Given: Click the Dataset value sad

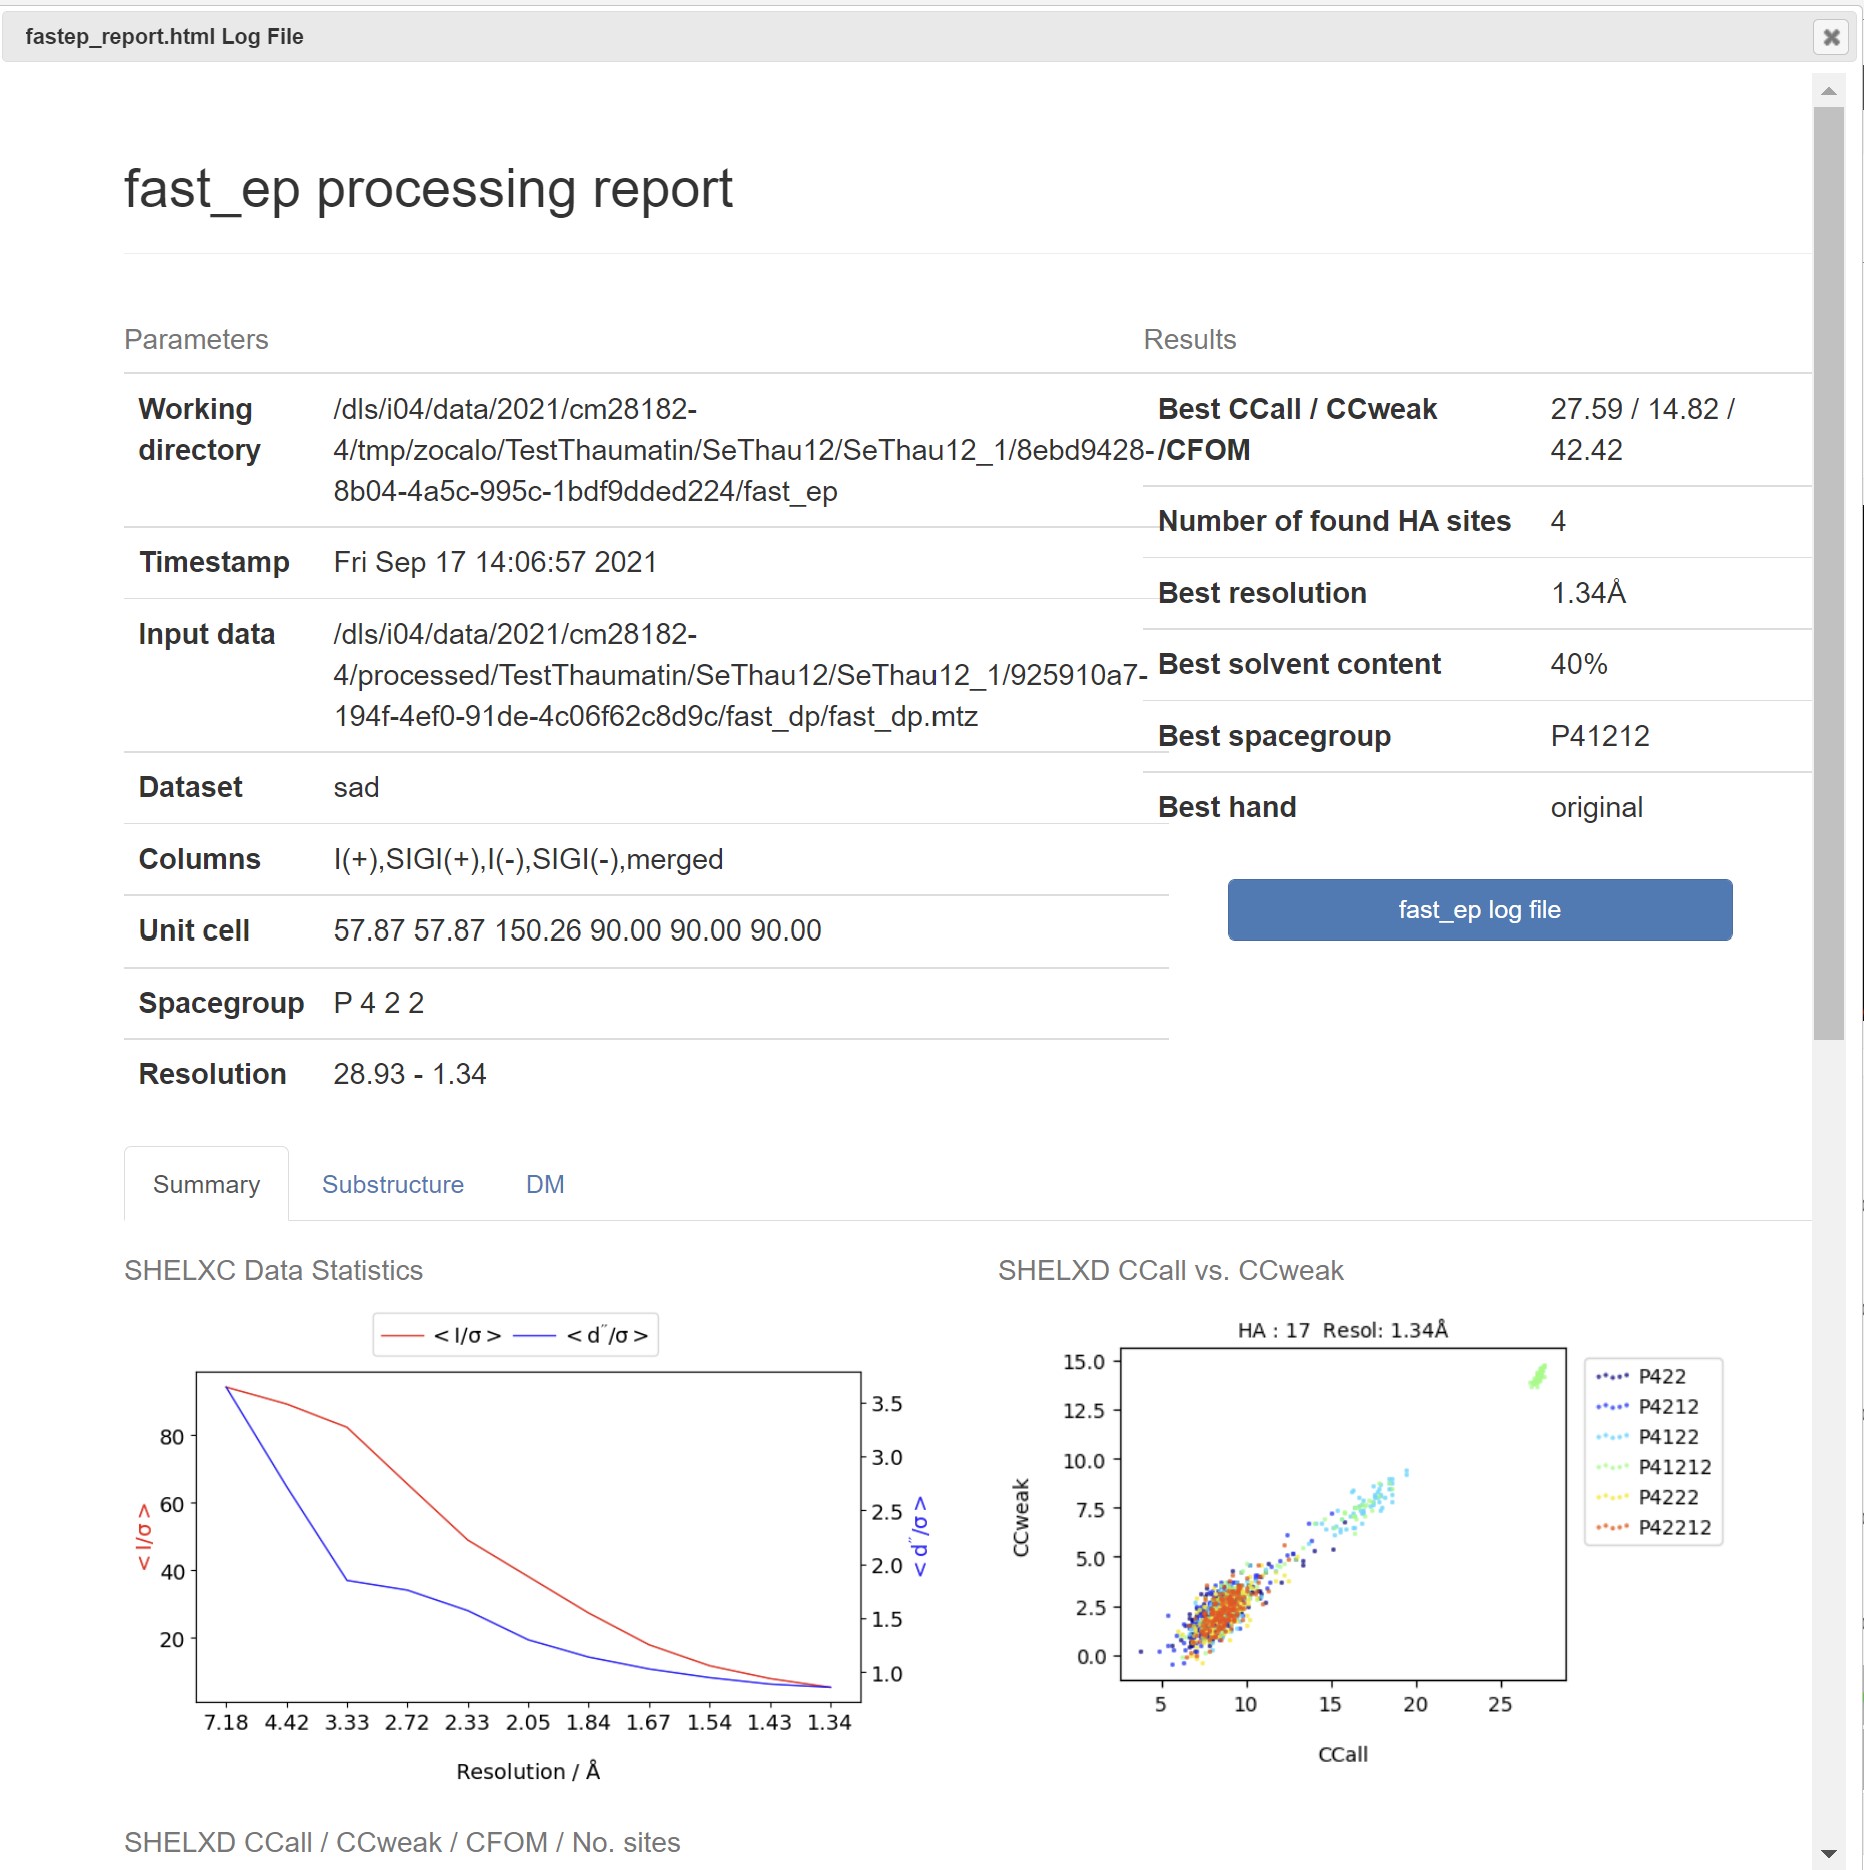Looking at the screenshot, I should coord(356,787).
